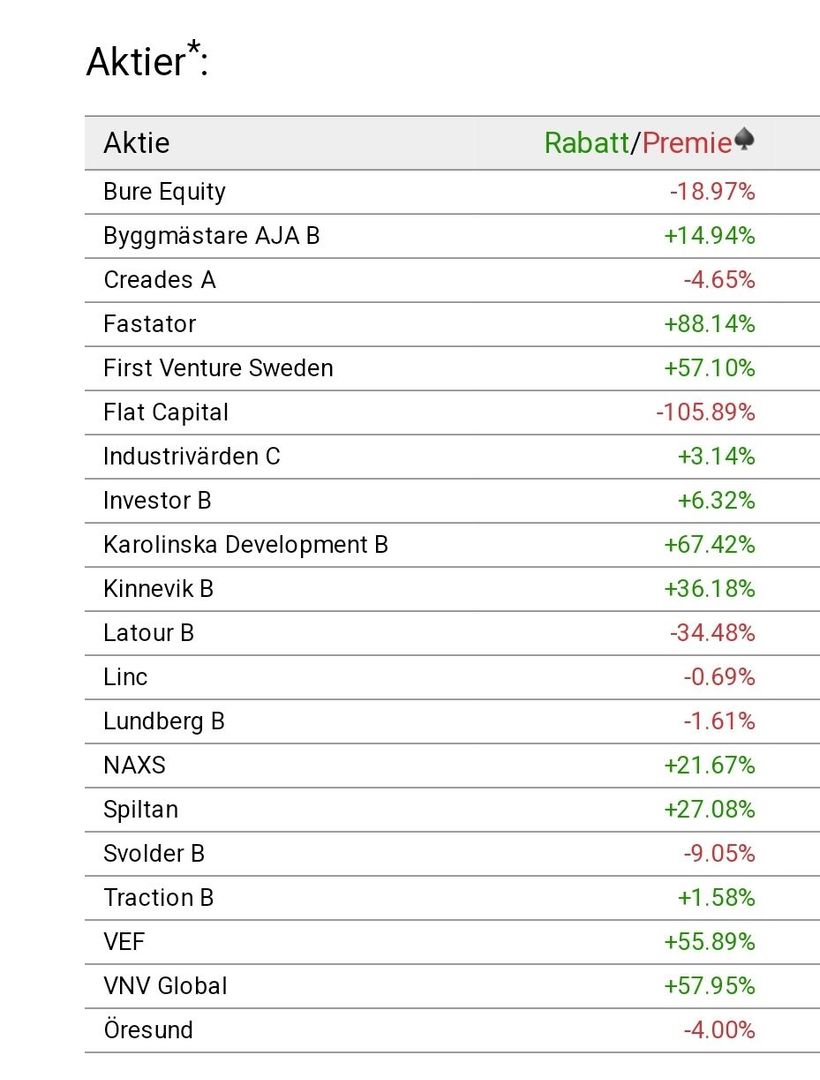820x1080 pixels.
Task: Click Latour B in the list
Action: [149, 633]
